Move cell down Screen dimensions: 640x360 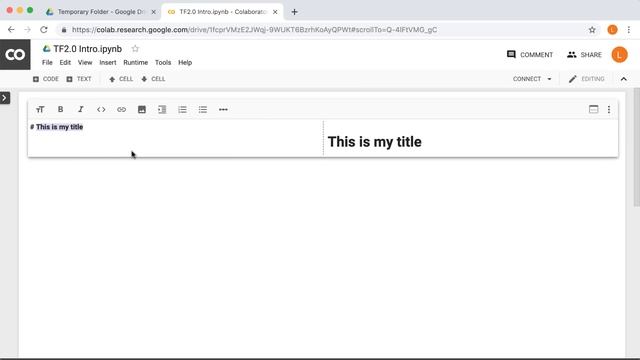pyautogui.click(x=153, y=79)
